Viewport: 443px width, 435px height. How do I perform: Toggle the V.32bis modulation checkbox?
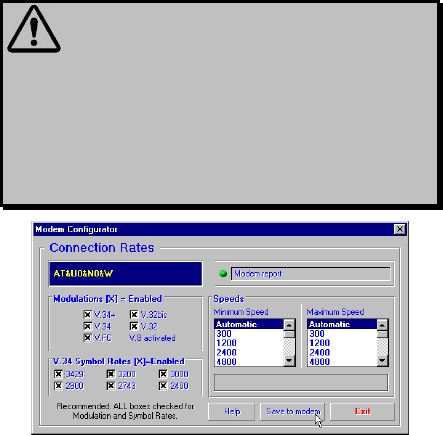(x=134, y=314)
